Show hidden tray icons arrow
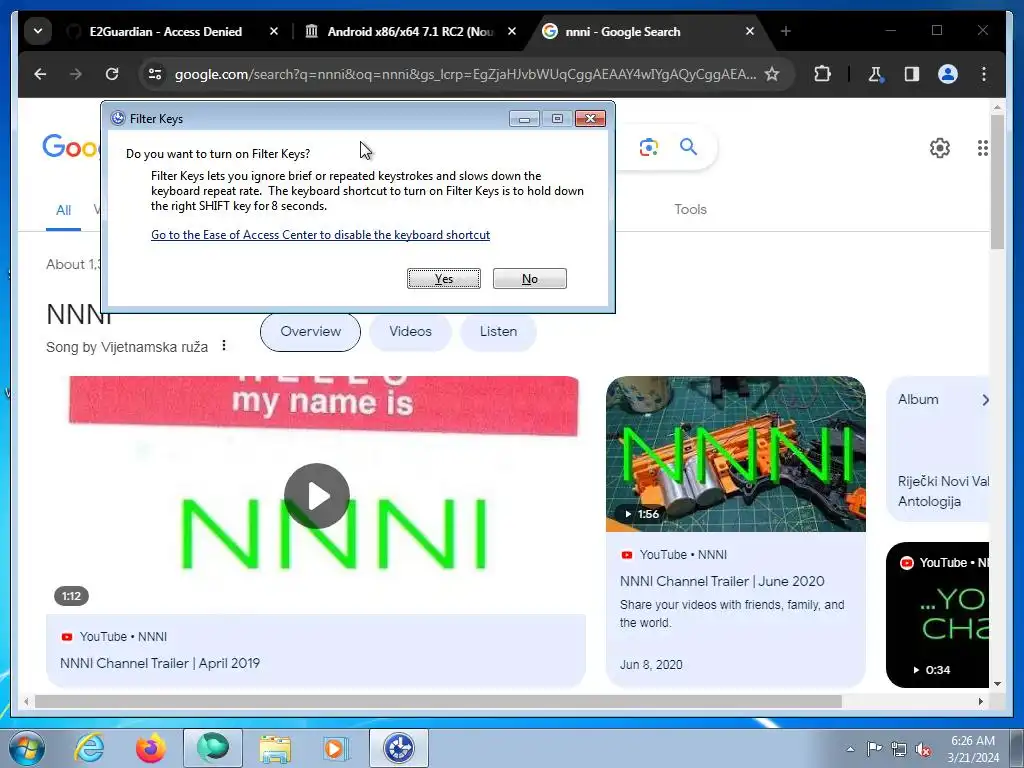Image resolution: width=1024 pixels, height=768 pixels. point(850,749)
